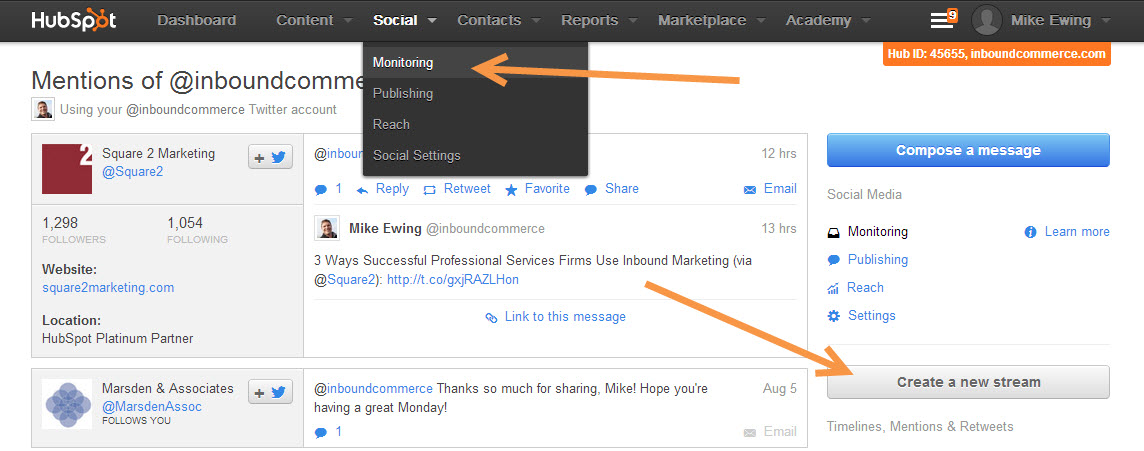Open the Dashboard nav item

pyautogui.click(x=196, y=20)
